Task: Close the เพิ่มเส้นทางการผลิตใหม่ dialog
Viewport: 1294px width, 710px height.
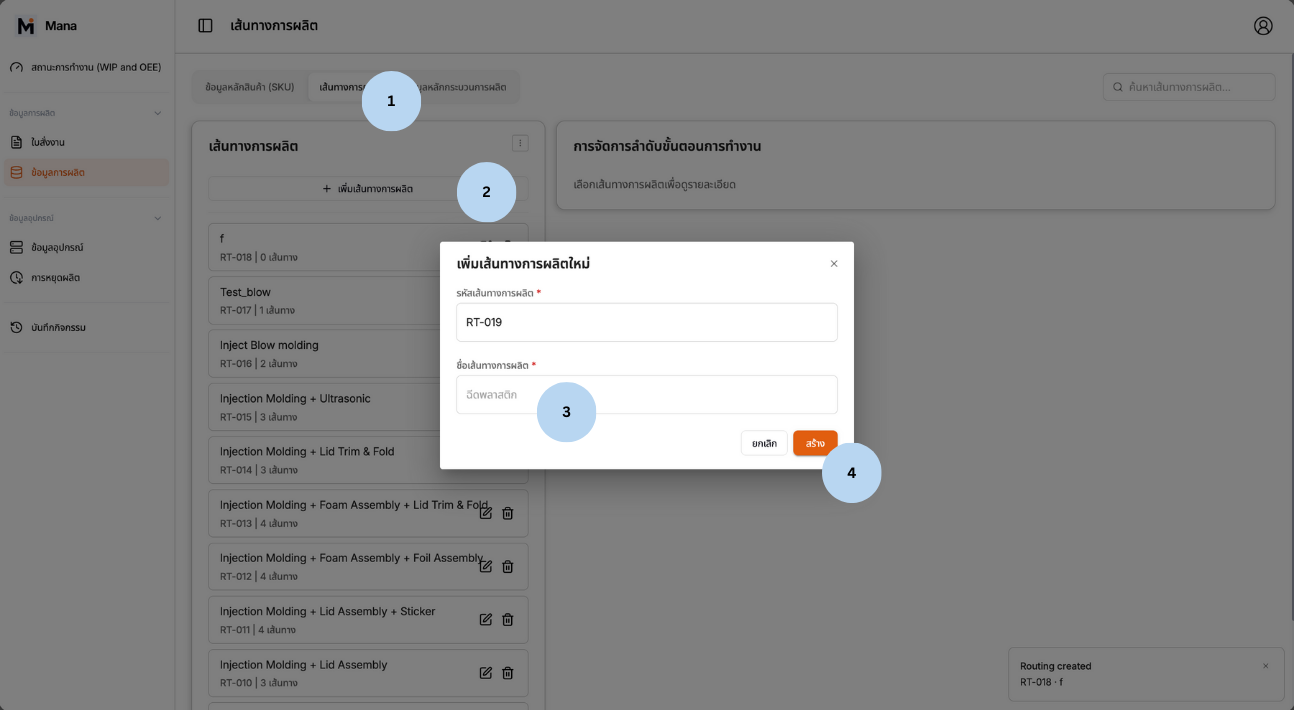Action: pos(834,264)
